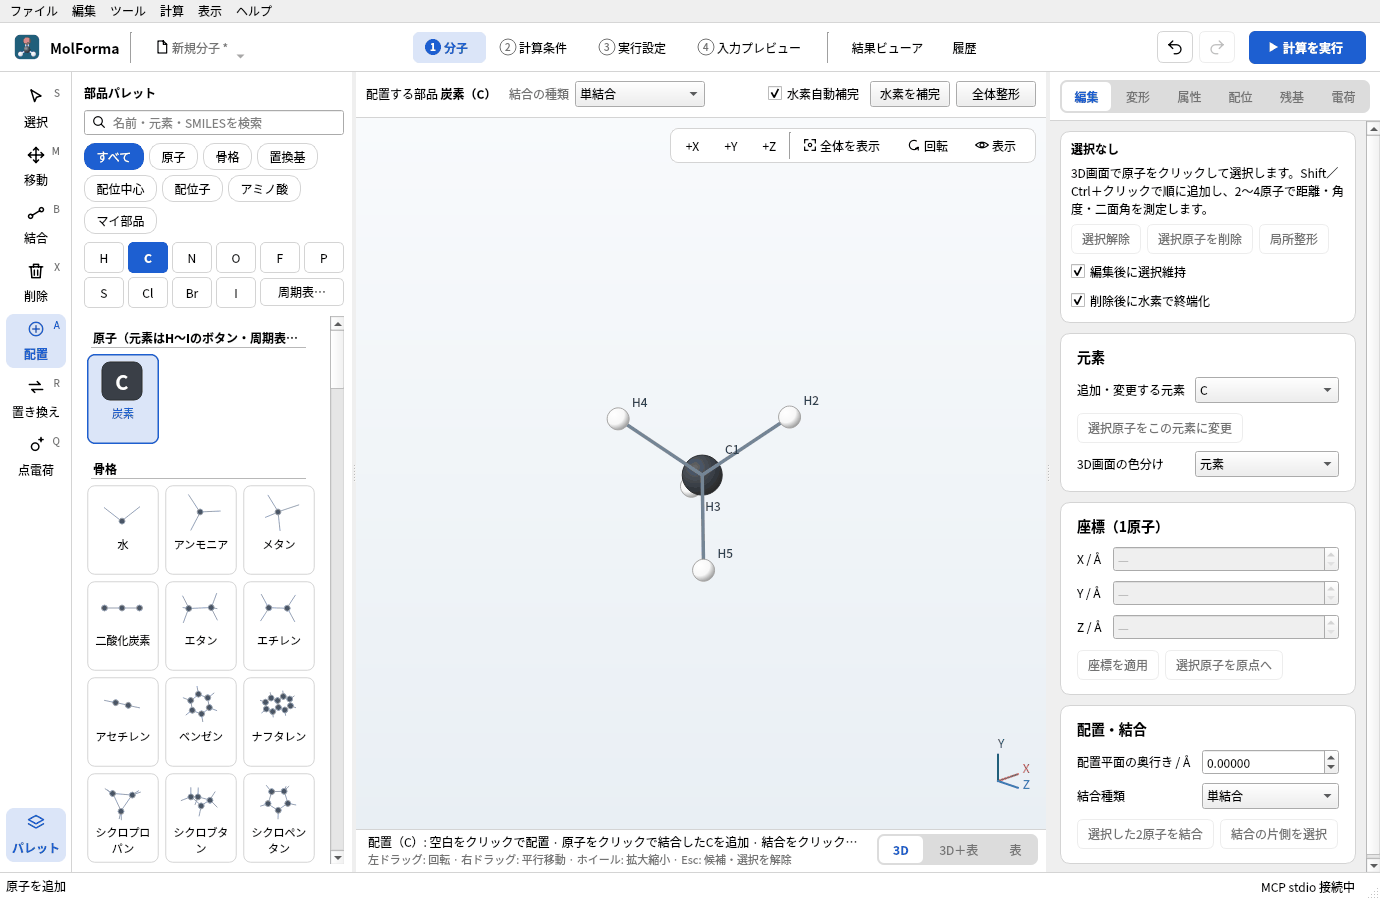Switch view mode to 表

point(1015,850)
